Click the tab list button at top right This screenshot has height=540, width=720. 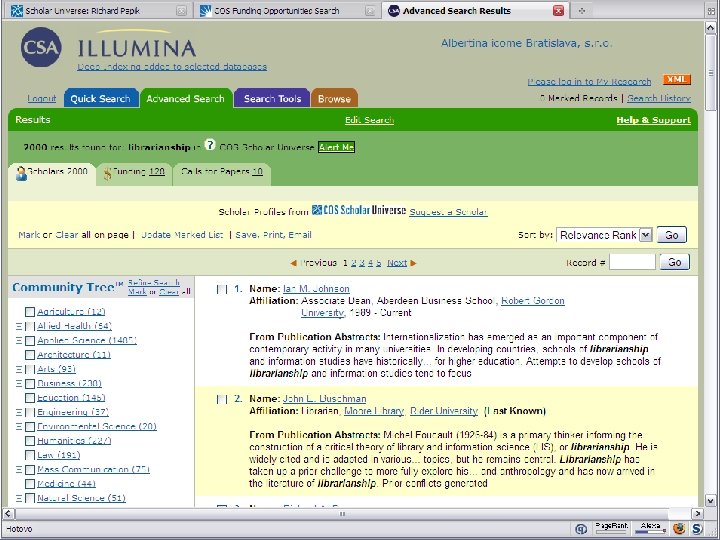tap(712, 11)
